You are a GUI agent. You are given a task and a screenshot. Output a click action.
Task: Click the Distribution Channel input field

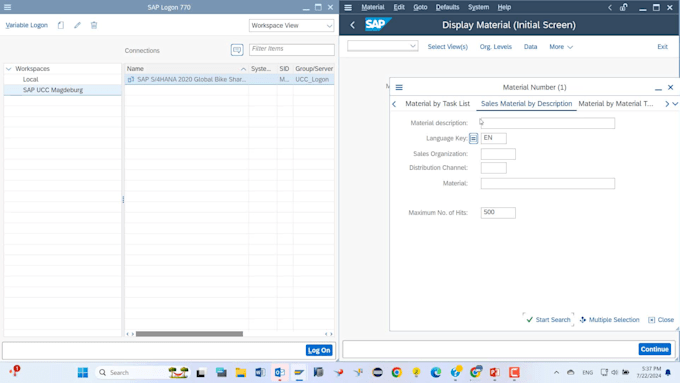(494, 168)
